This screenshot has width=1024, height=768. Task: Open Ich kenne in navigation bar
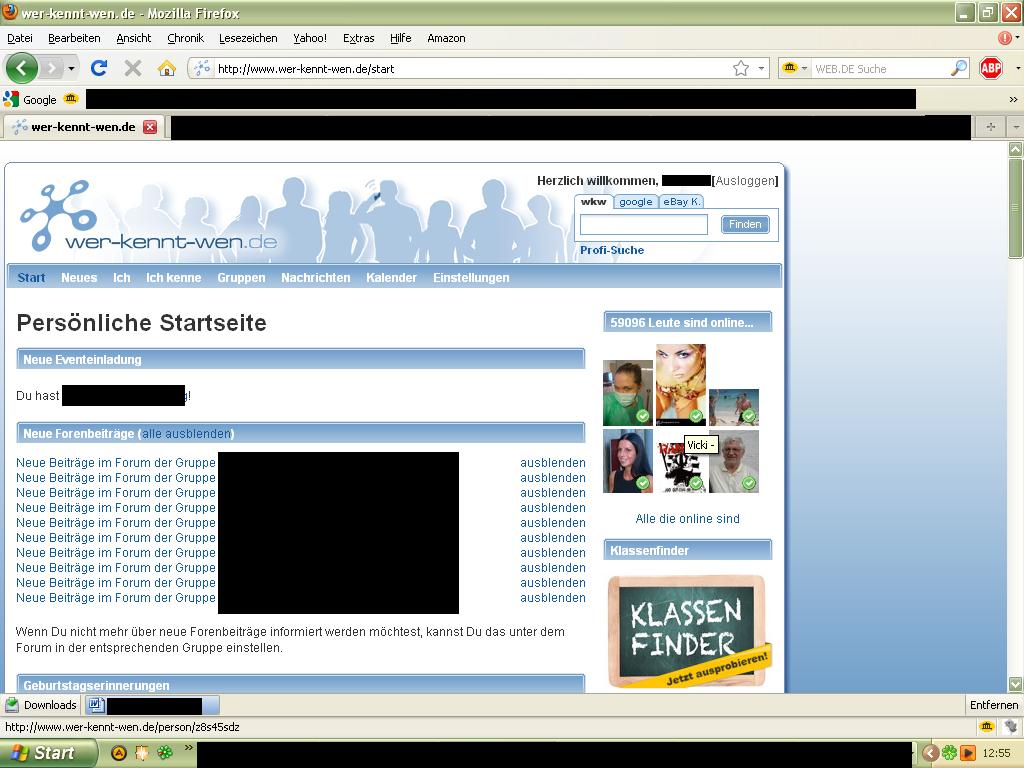tap(174, 278)
